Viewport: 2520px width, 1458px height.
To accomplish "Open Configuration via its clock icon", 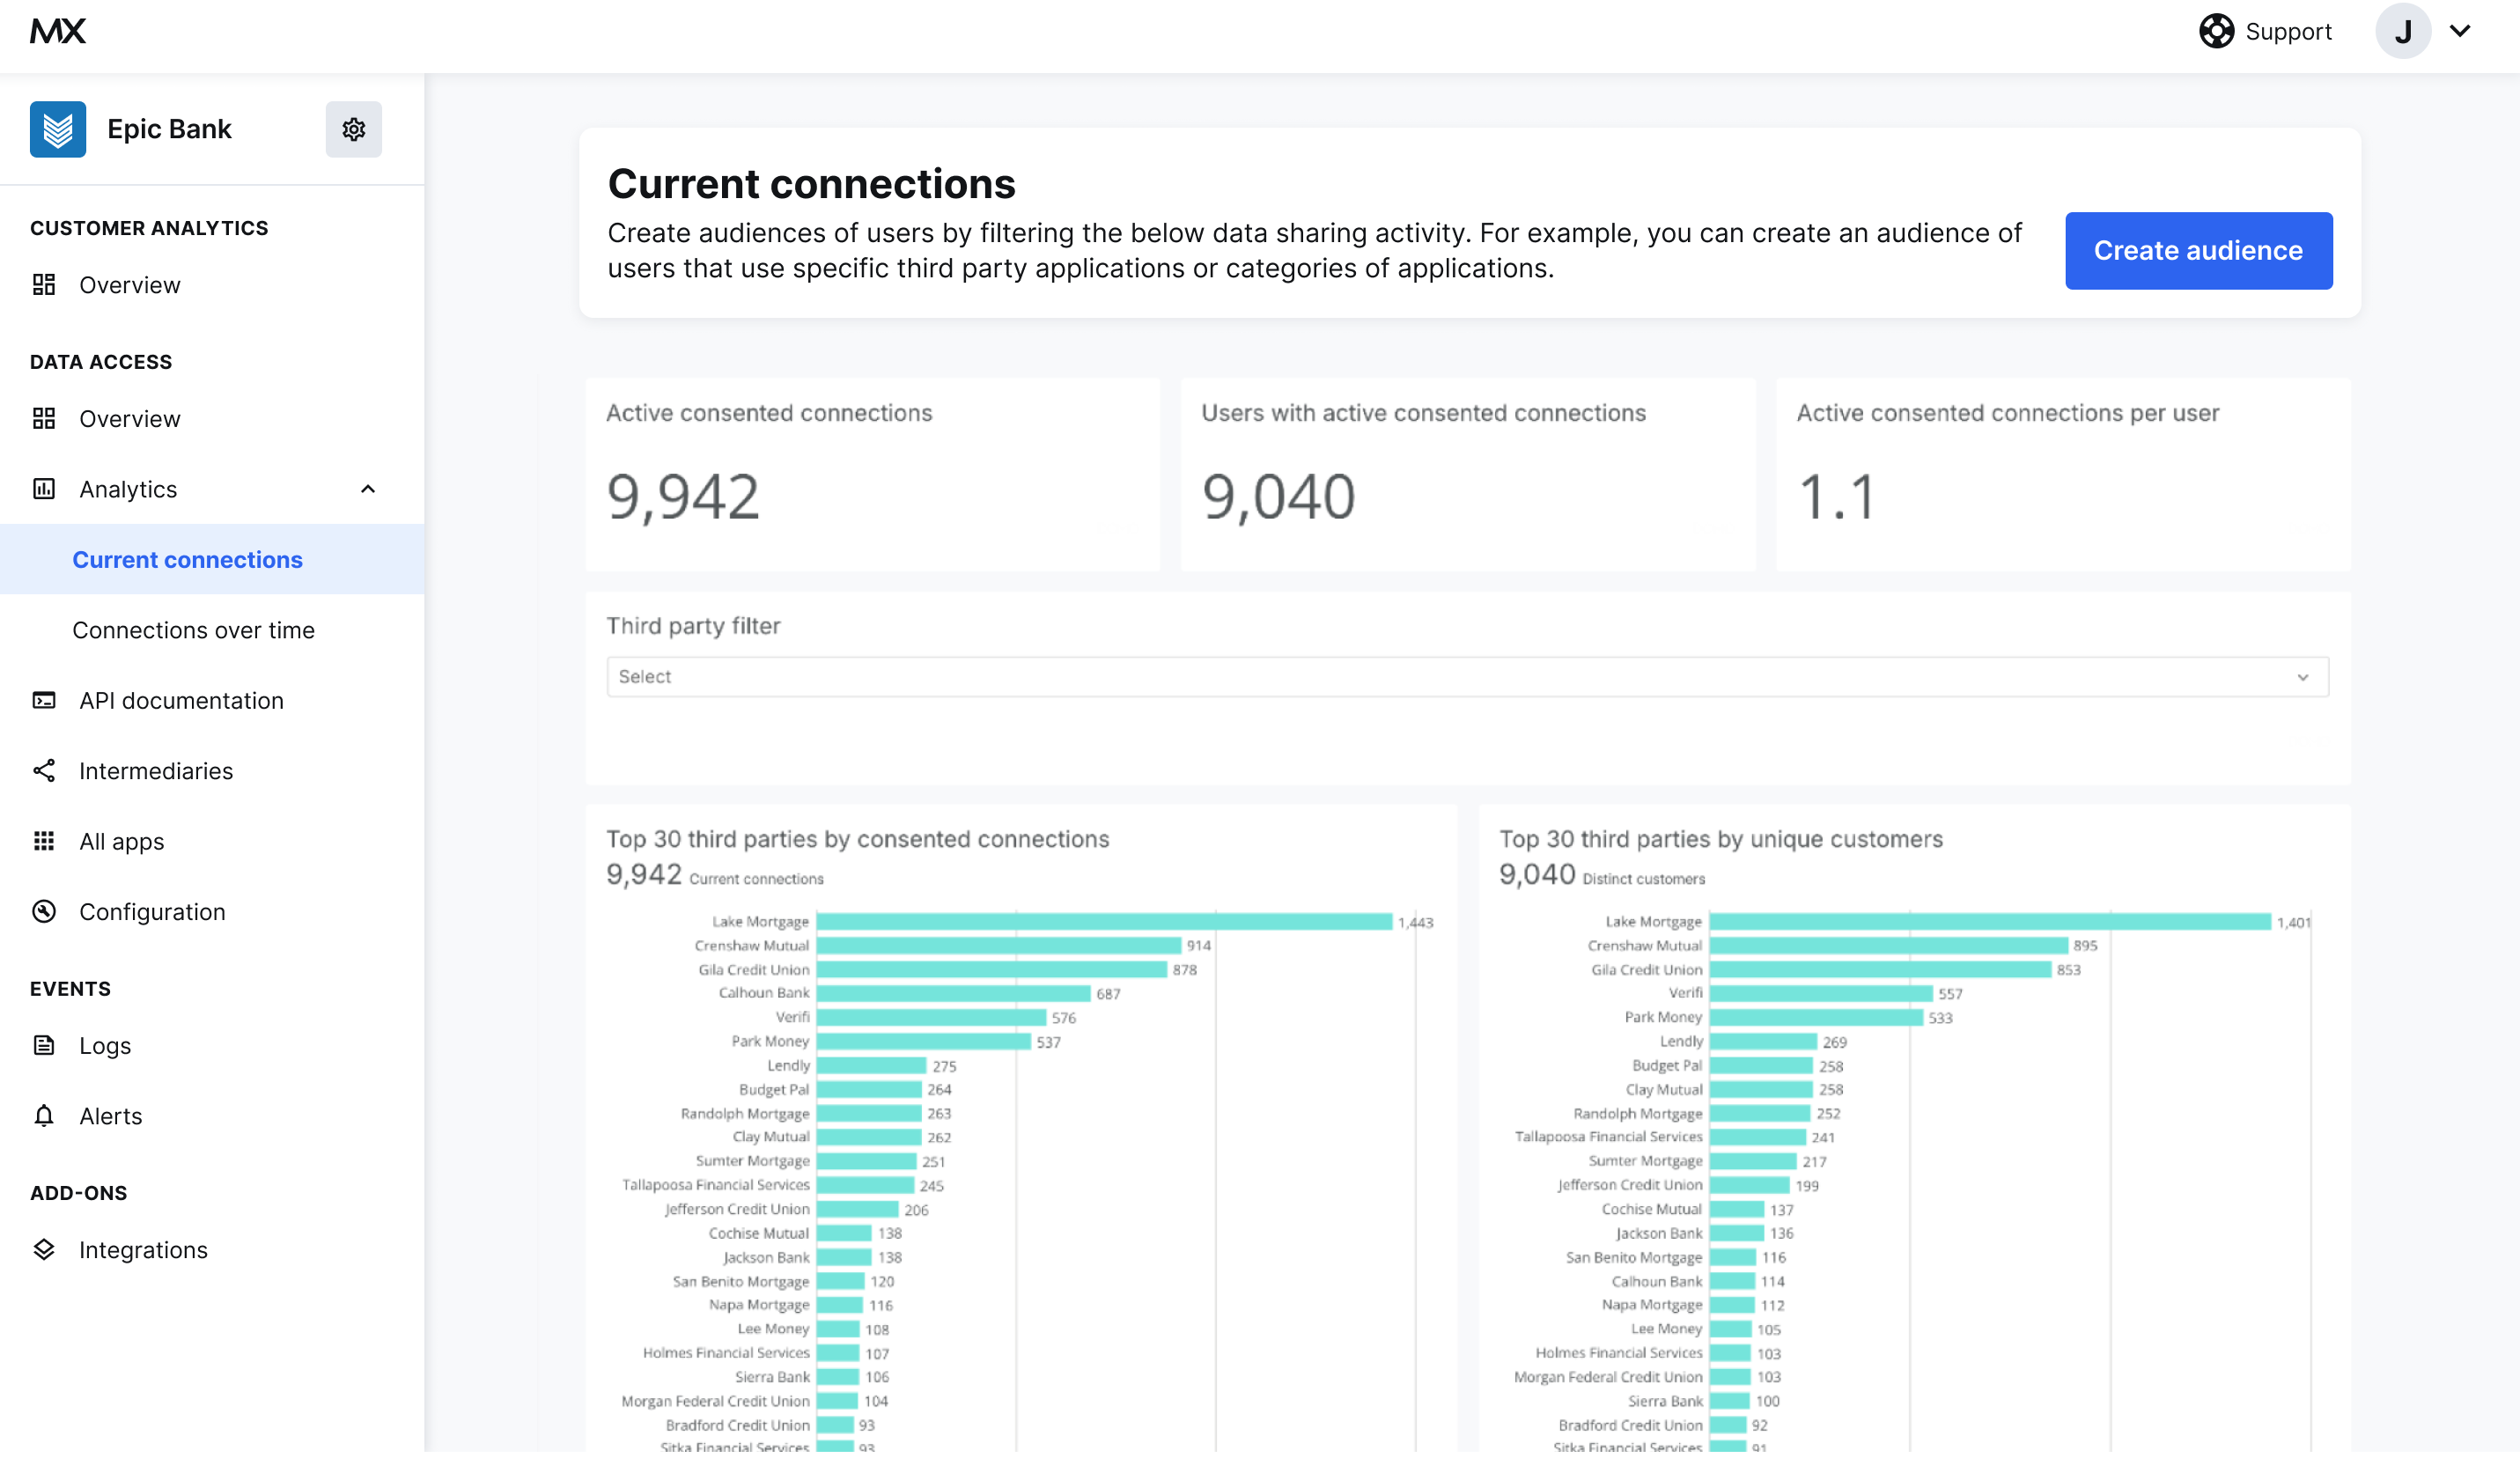I will pyautogui.click(x=44, y=911).
